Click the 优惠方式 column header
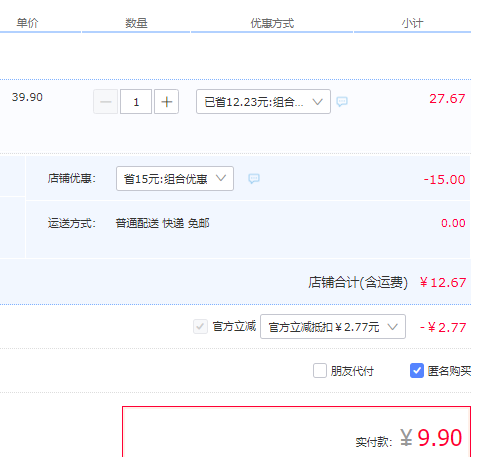Image resolution: width=483 pixels, height=457 pixels. 272,23
